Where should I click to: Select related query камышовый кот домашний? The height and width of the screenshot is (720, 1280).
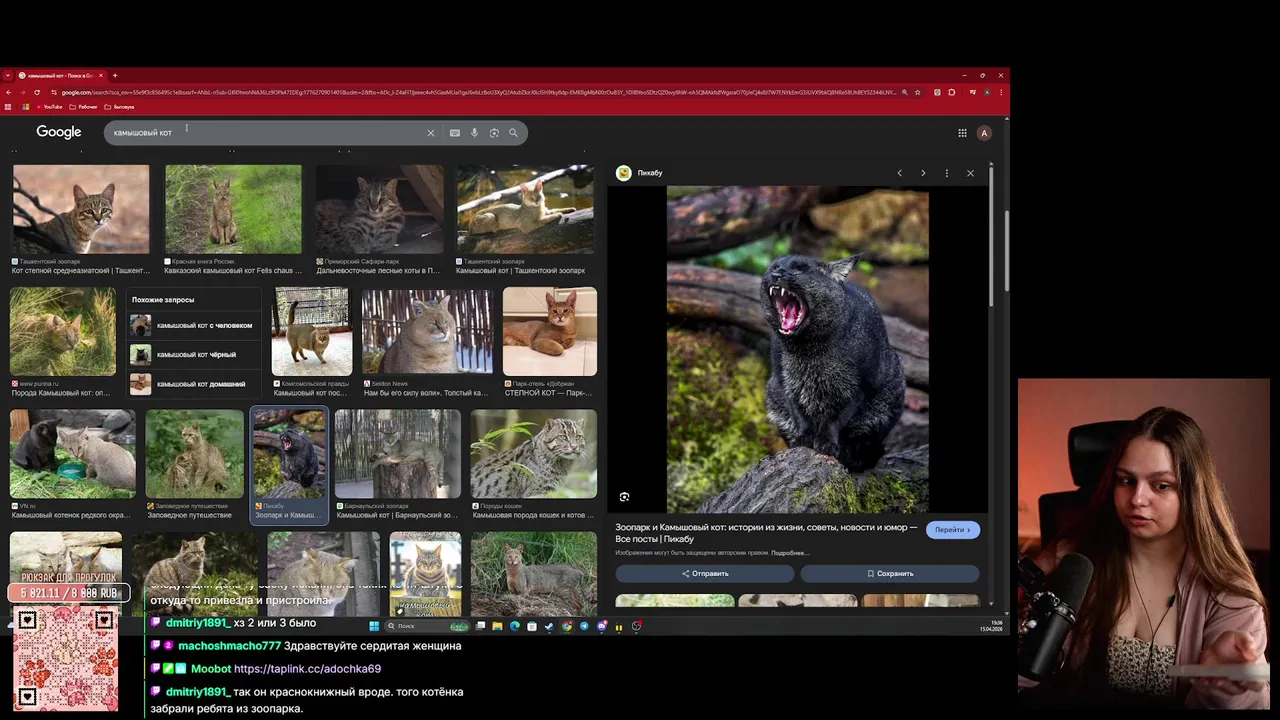pos(195,384)
